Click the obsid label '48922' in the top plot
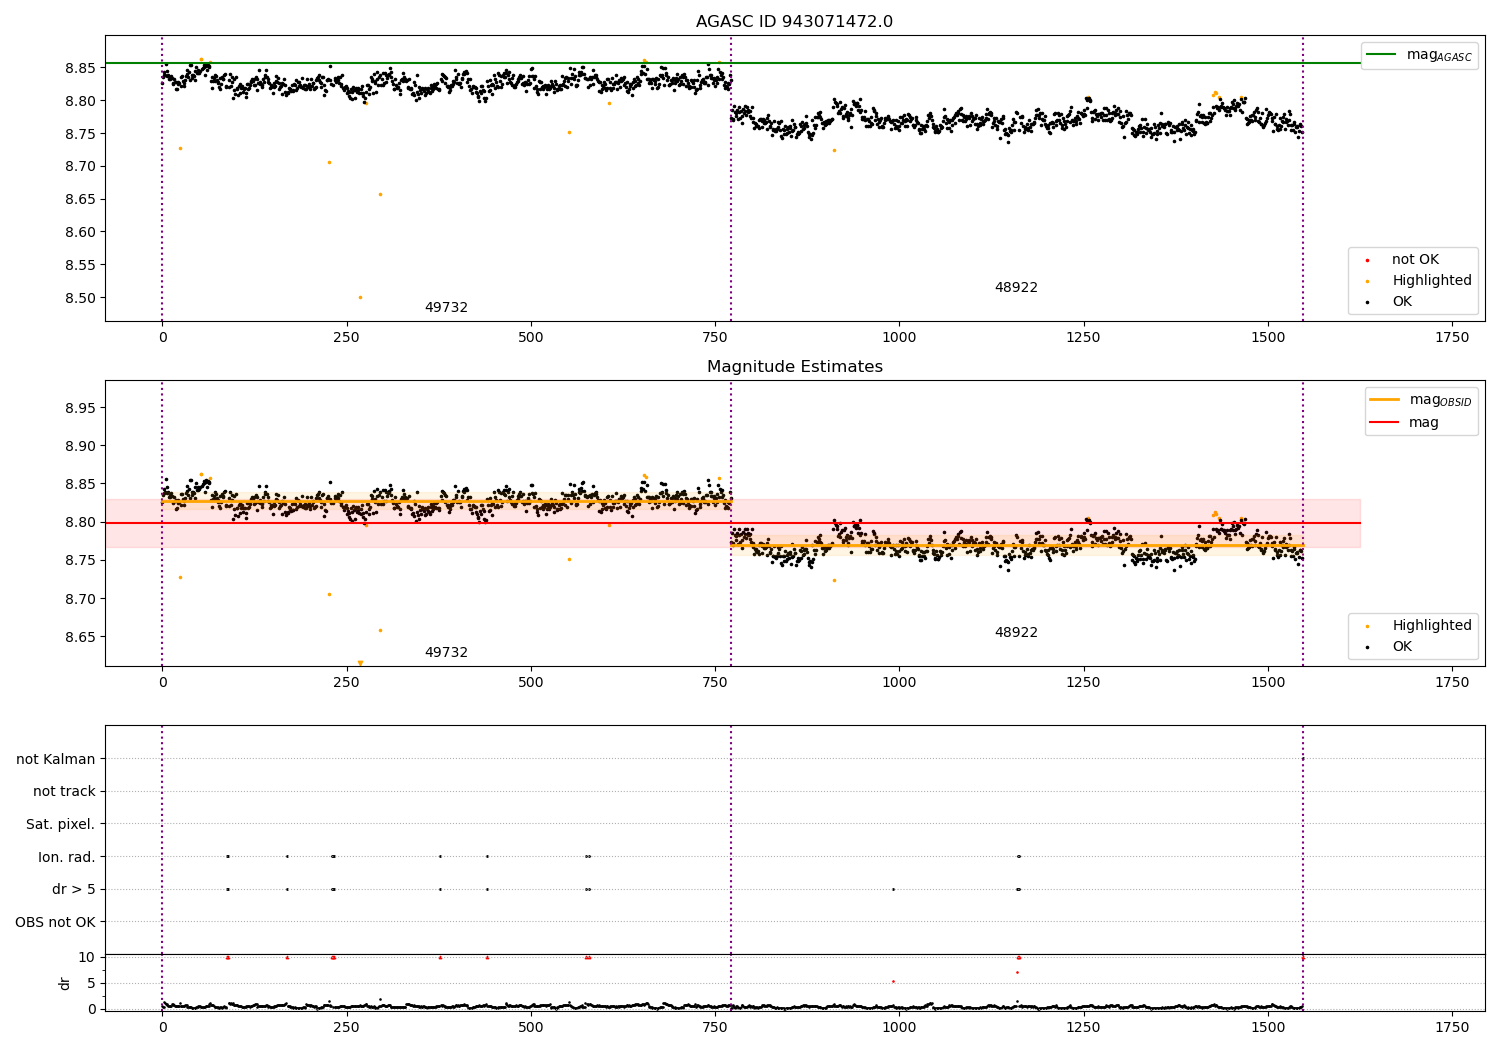 point(1016,288)
